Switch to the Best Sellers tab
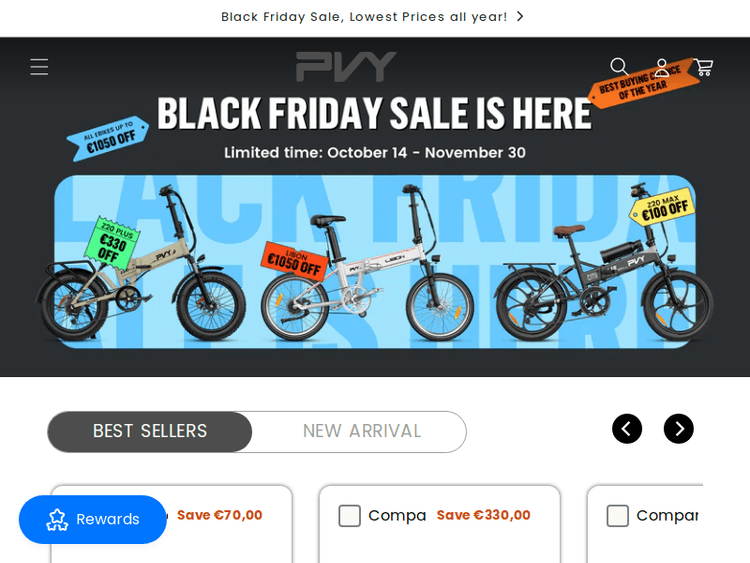The height and width of the screenshot is (563, 750). pos(150,431)
